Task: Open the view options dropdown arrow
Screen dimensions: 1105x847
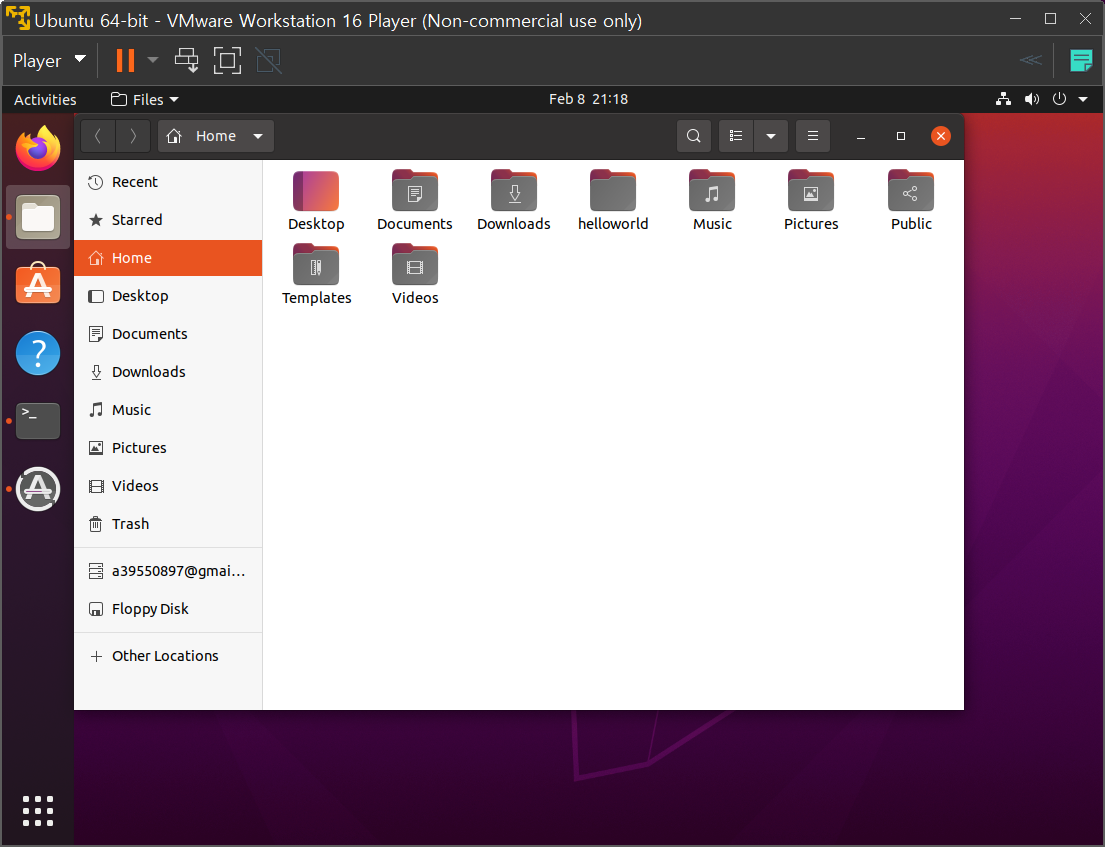Action: [771, 136]
